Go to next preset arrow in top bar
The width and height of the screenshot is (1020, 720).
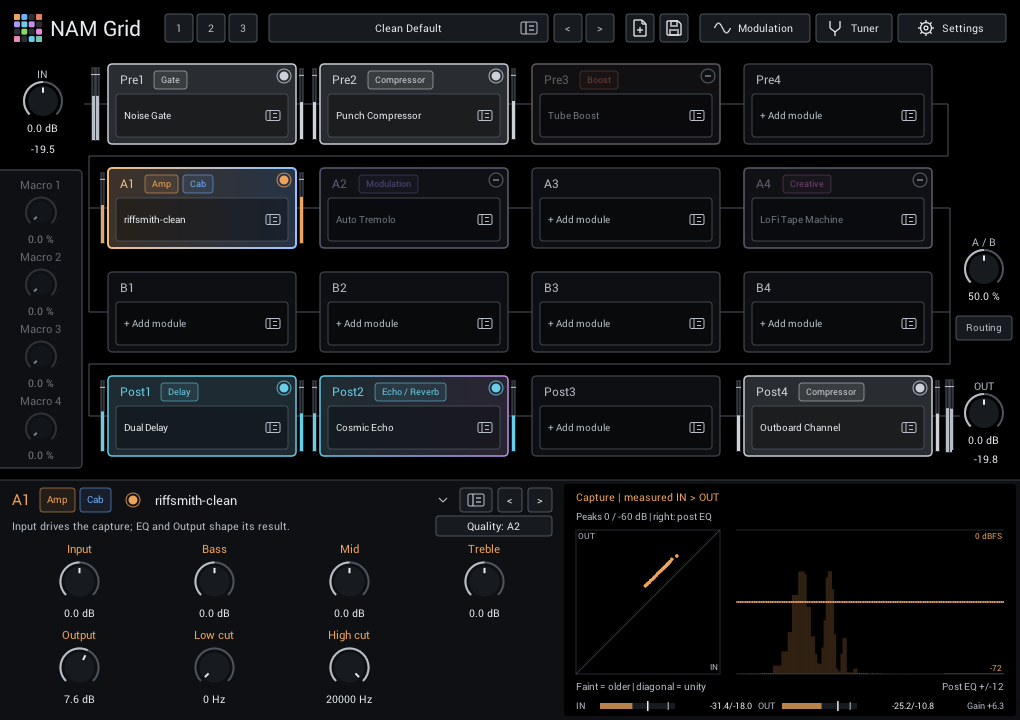pyautogui.click(x=600, y=28)
